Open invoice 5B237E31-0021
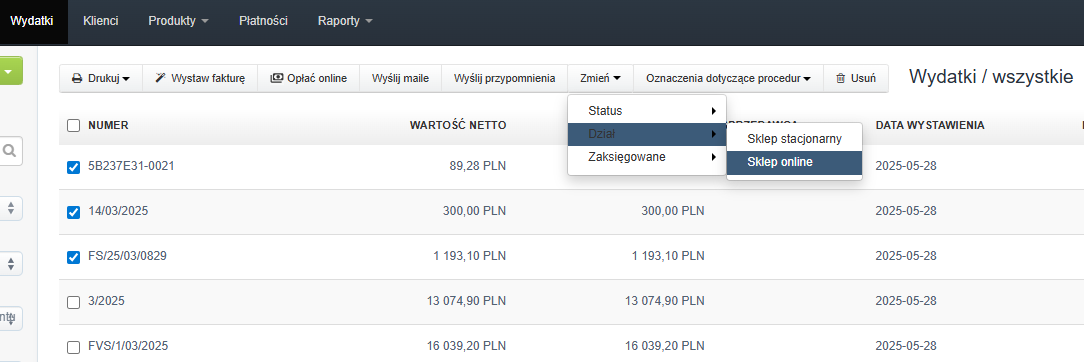 pyautogui.click(x=131, y=166)
